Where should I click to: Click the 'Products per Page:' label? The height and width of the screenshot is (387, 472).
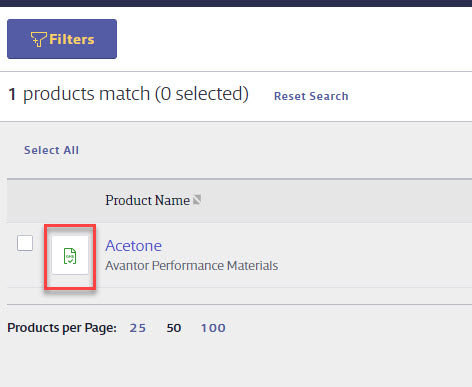pos(62,328)
